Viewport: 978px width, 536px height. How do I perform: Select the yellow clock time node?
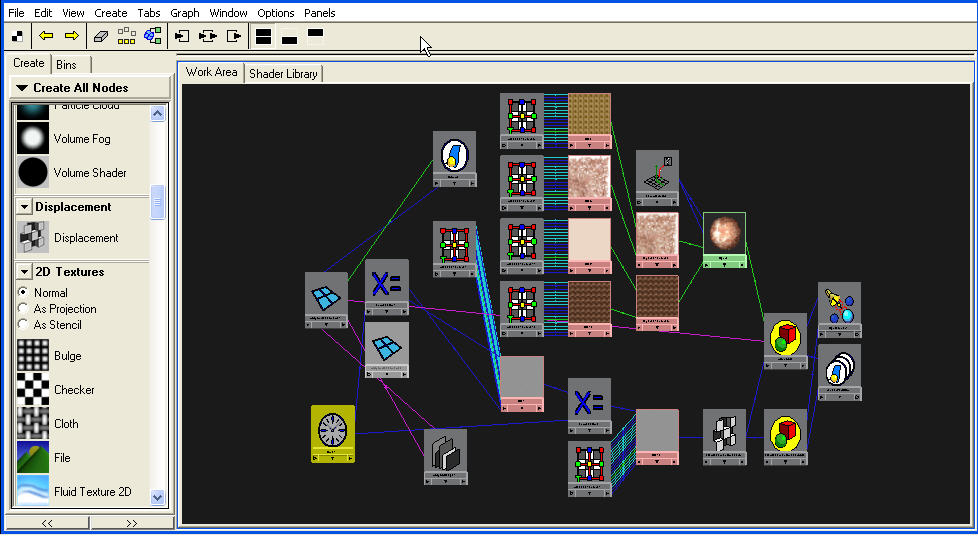pyautogui.click(x=333, y=434)
